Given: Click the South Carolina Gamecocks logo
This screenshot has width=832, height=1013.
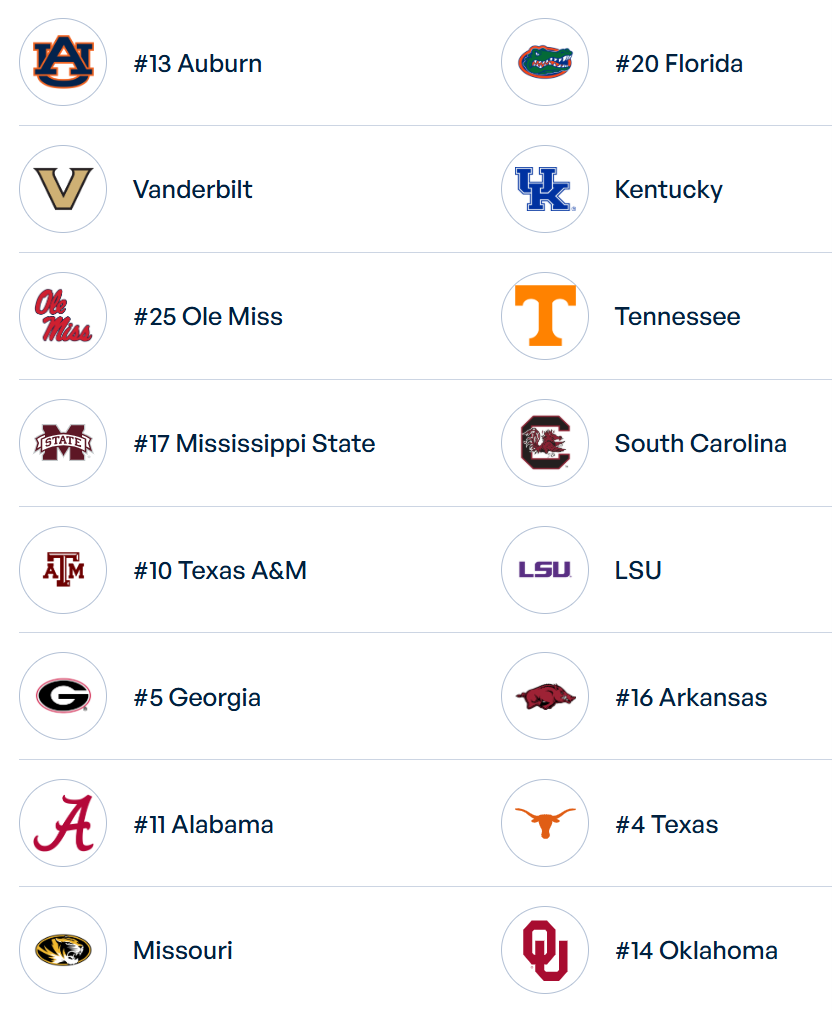Looking at the screenshot, I should tap(545, 443).
